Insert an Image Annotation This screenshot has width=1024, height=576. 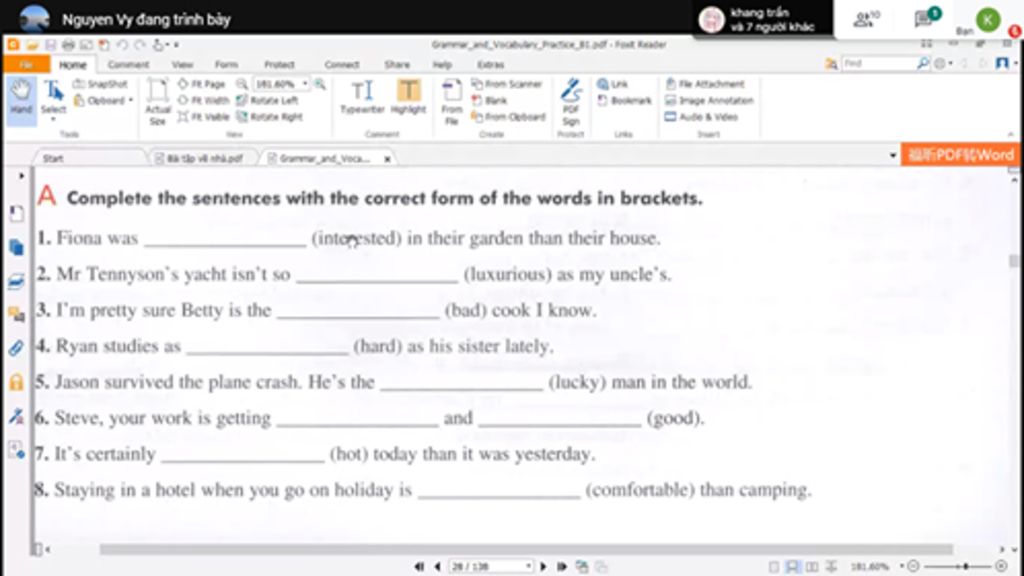[x=709, y=101]
